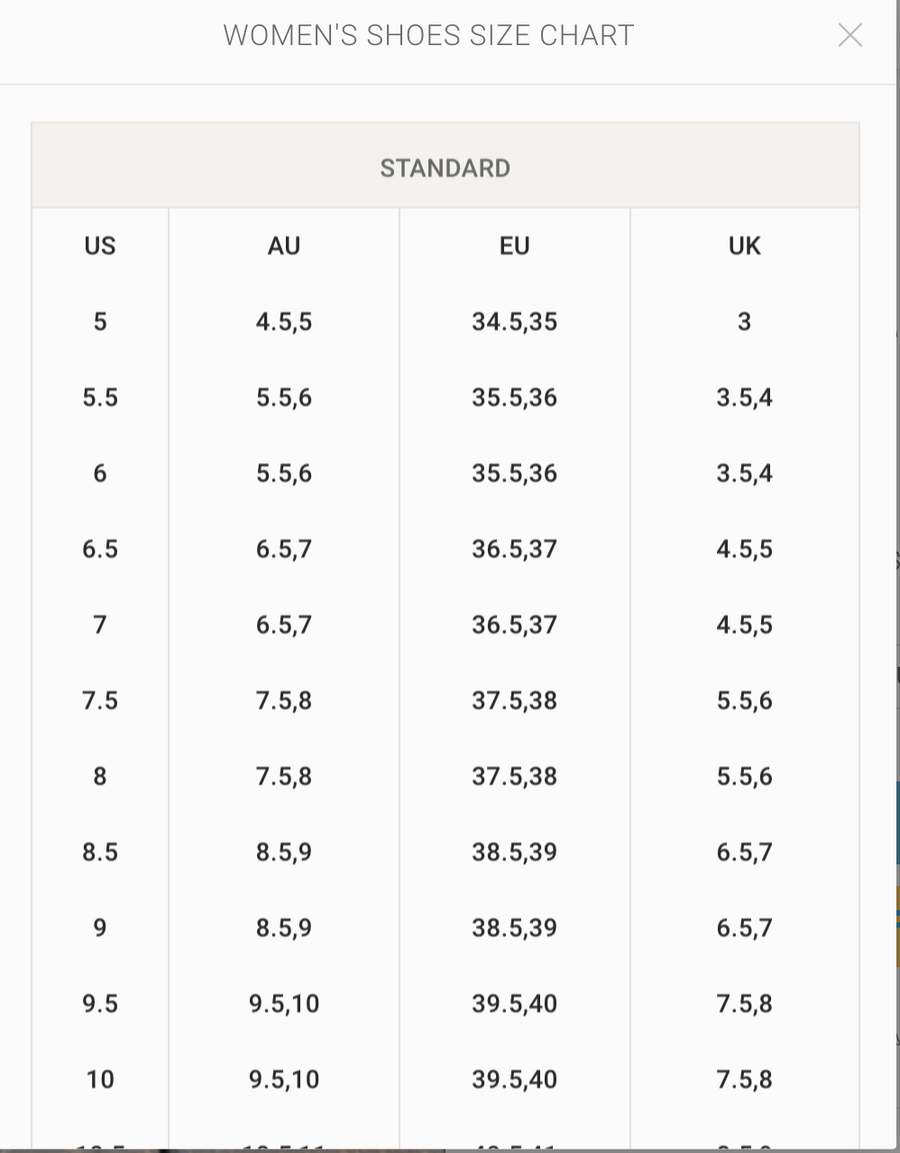
Task: Select the AU column header
Action: [284, 246]
